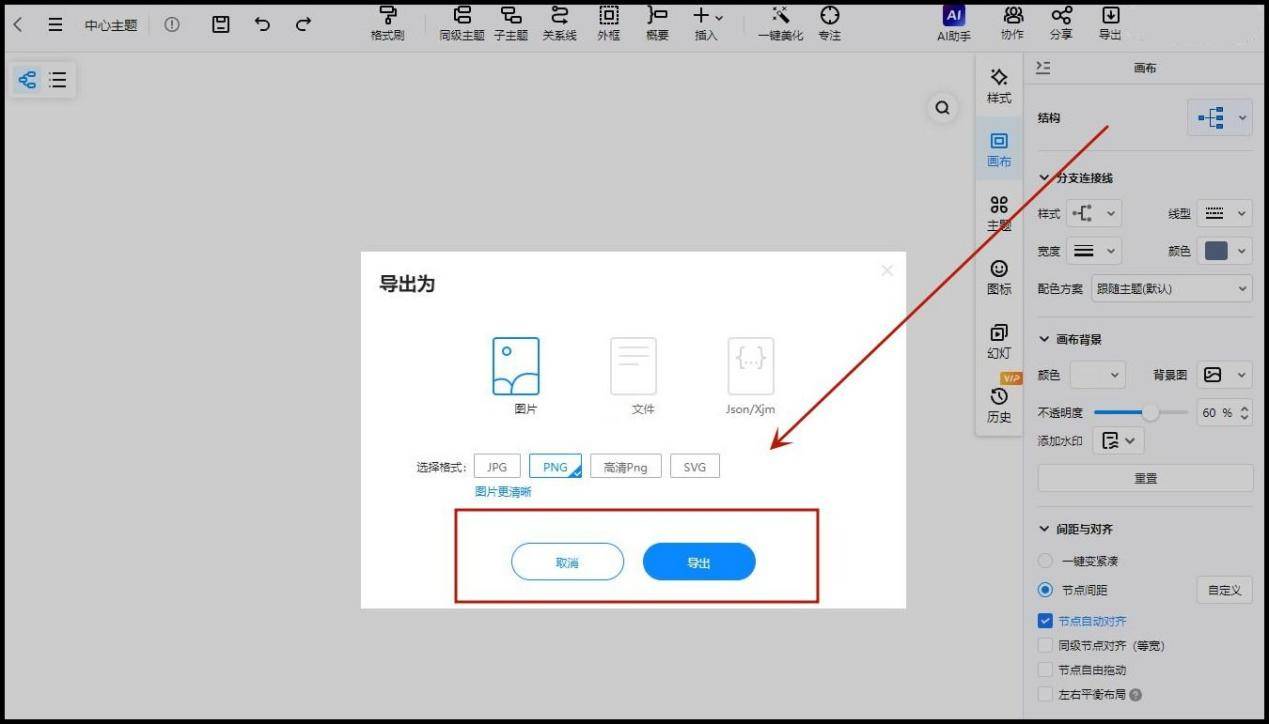This screenshot has width=1269, height=724.
Task: Save the mind map with the disk icon
Action: click(x=221, y=25)
